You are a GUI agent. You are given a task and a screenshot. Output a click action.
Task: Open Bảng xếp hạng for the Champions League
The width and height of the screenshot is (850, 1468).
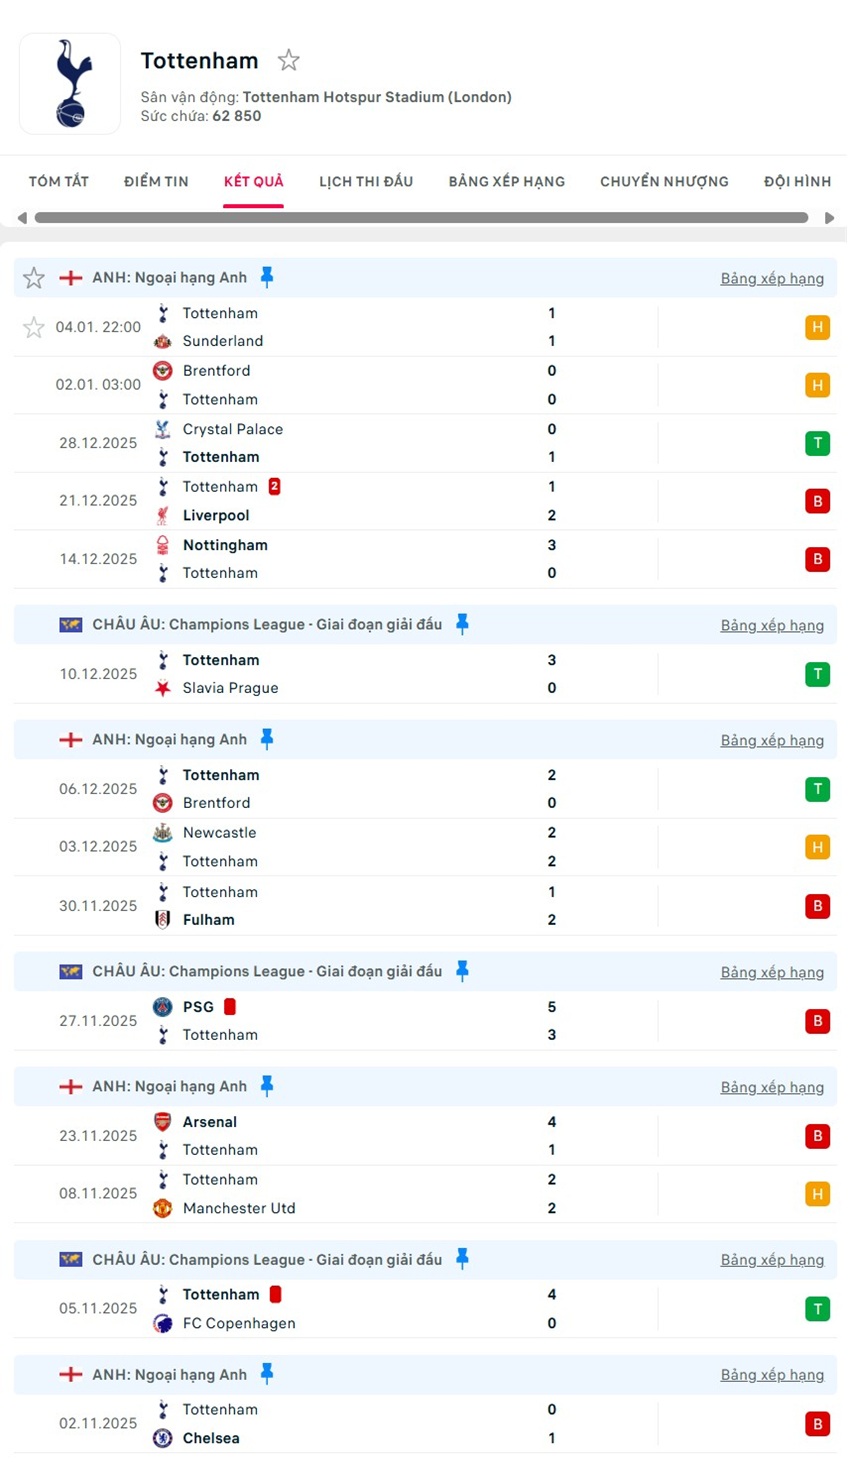(772, 624)
